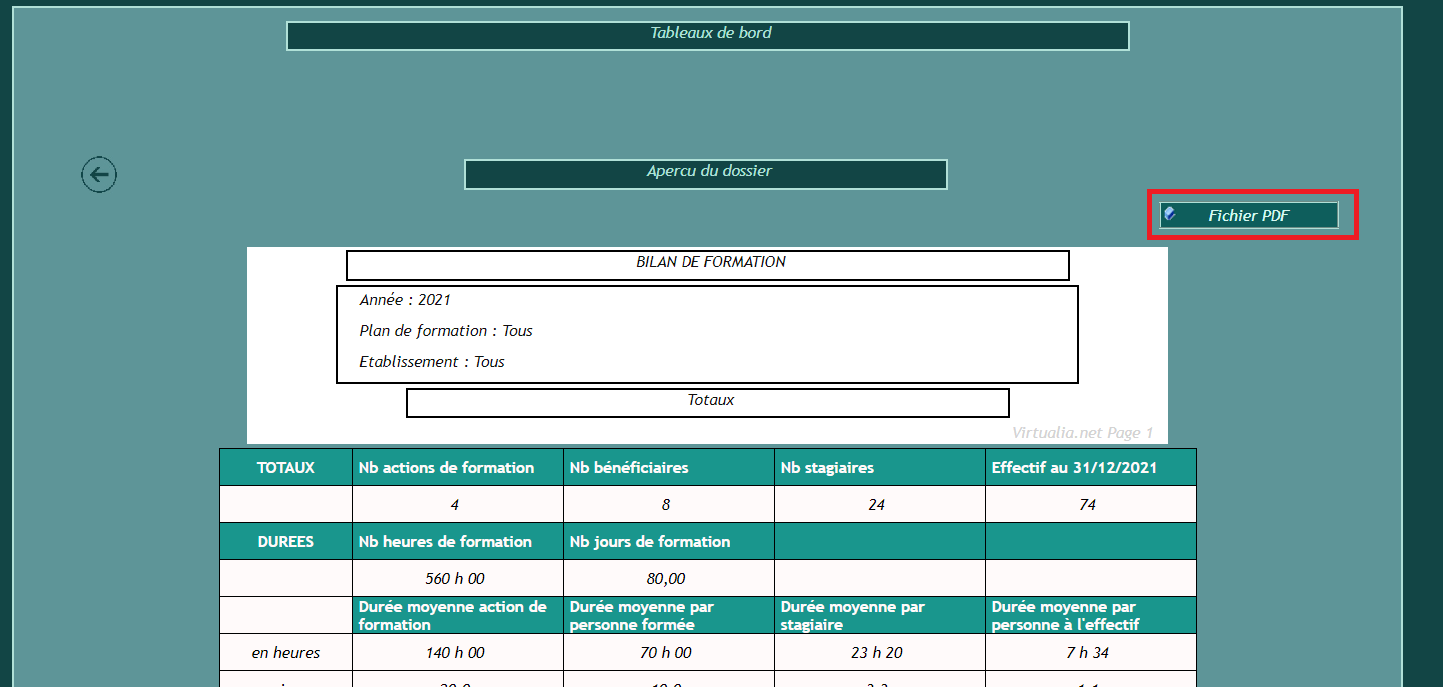Select the DUREES row header cell
Image resolution: width=1443 pixels, height=687 pixels.
click(x=286, y=542)
